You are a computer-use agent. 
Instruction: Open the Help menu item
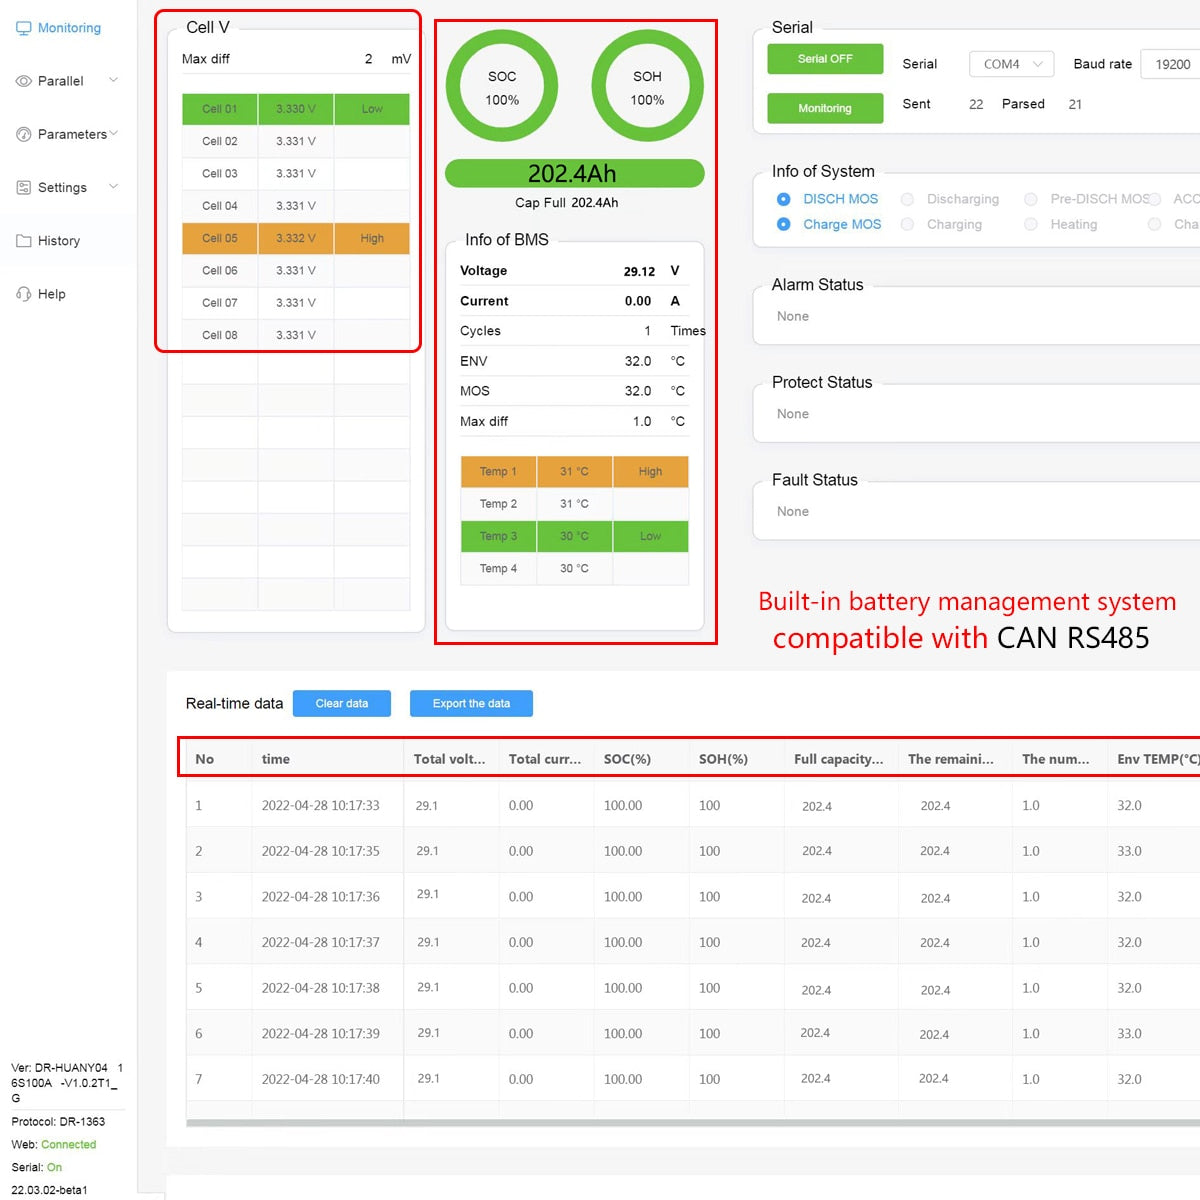pyautogui.click(x=52, y=294)
